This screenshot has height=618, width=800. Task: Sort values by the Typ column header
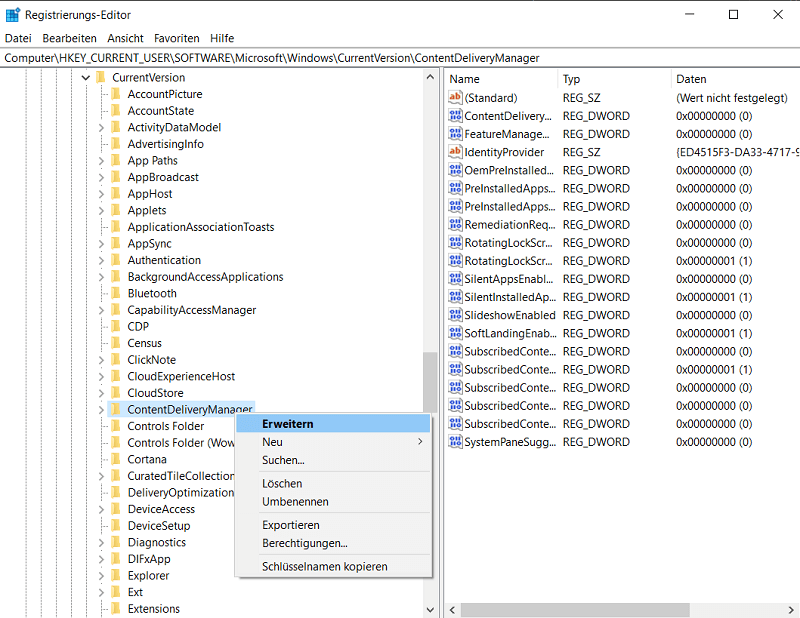click(615, 79)
